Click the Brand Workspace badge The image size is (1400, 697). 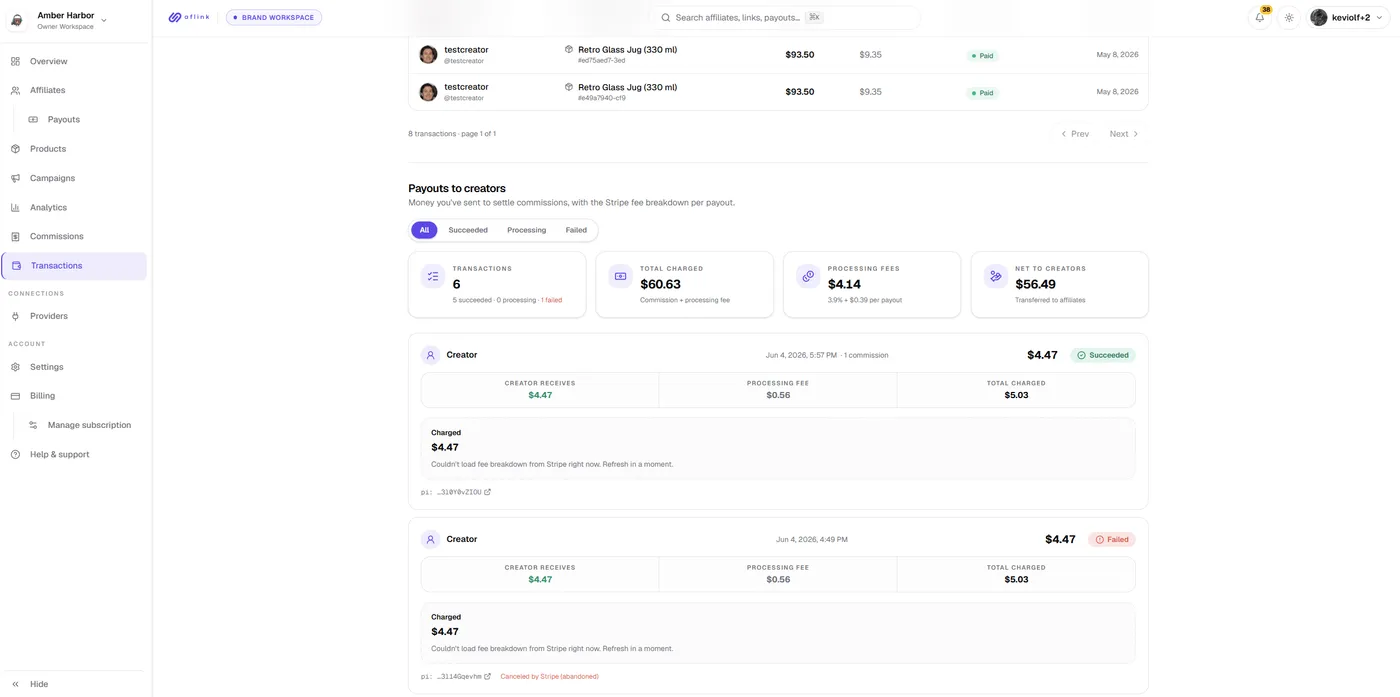[274, 17]
